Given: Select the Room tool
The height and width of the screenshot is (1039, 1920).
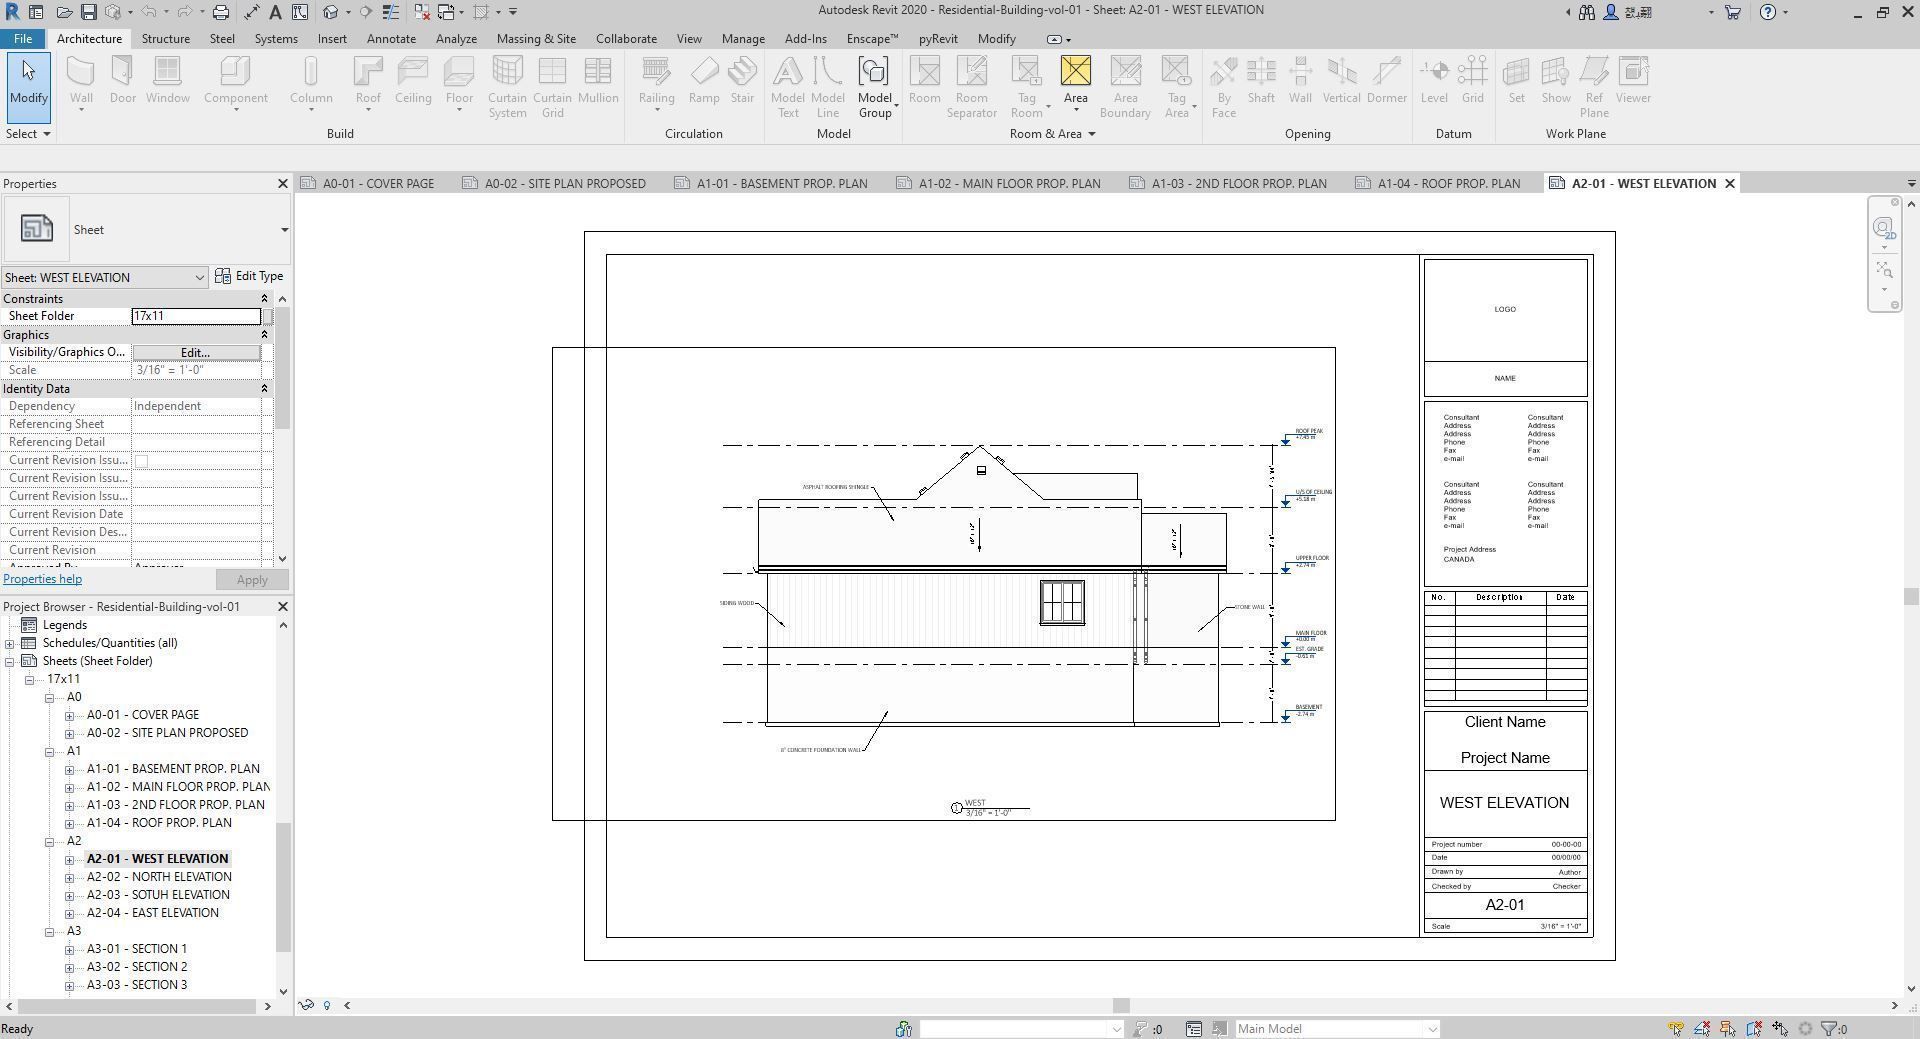Looking at the screenshot, I should (924, 80).
